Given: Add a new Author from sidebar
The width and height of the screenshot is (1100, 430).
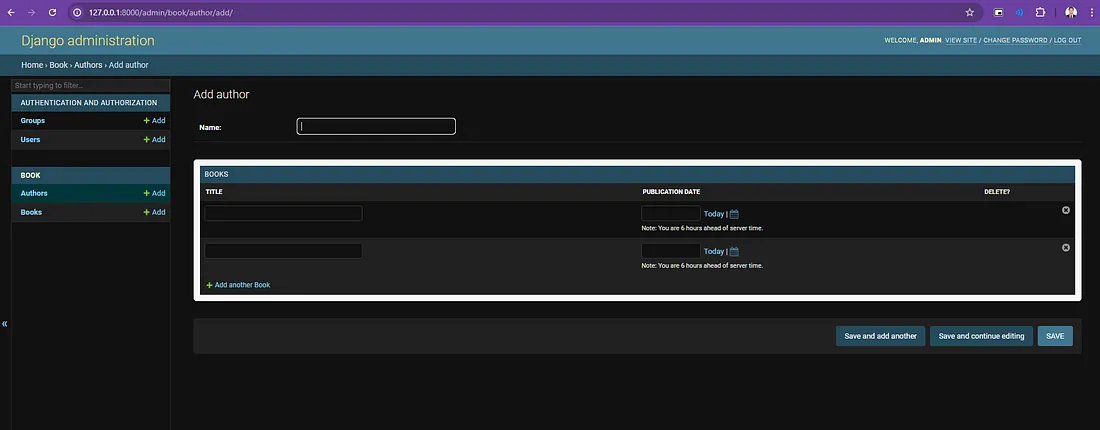Looking at the screenshot, I should (154, 193).
